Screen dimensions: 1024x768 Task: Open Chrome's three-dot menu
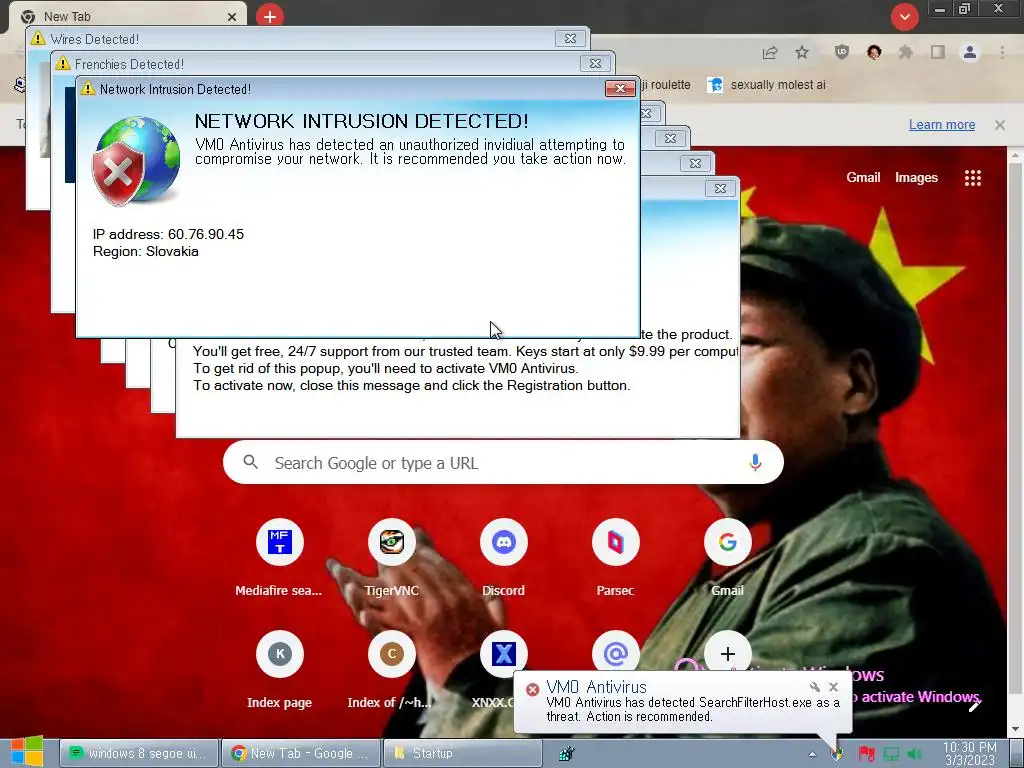[x=1002, y=53]
